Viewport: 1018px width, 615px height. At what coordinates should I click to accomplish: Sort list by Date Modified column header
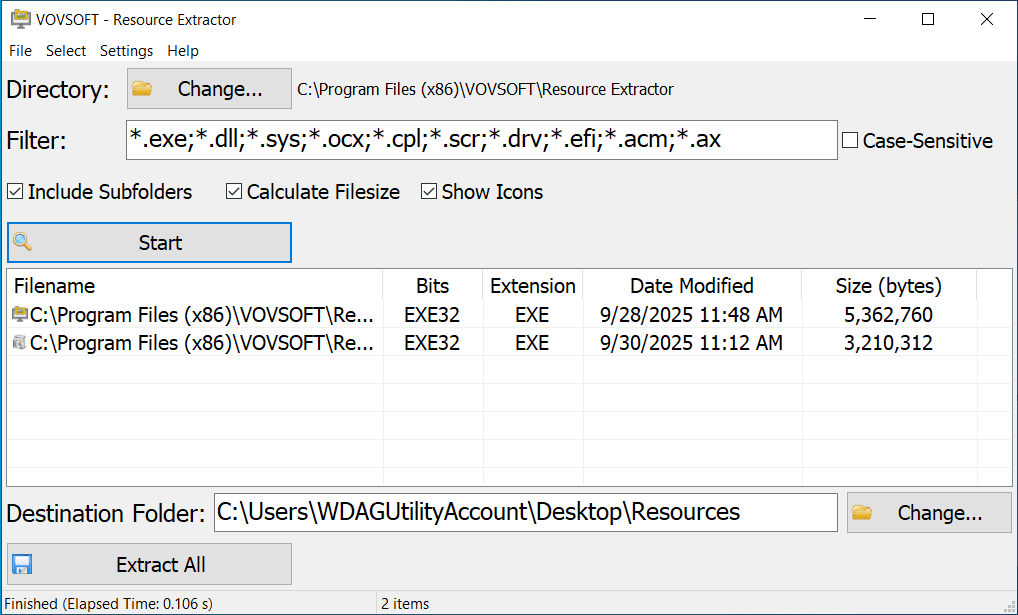click(691, 286)
